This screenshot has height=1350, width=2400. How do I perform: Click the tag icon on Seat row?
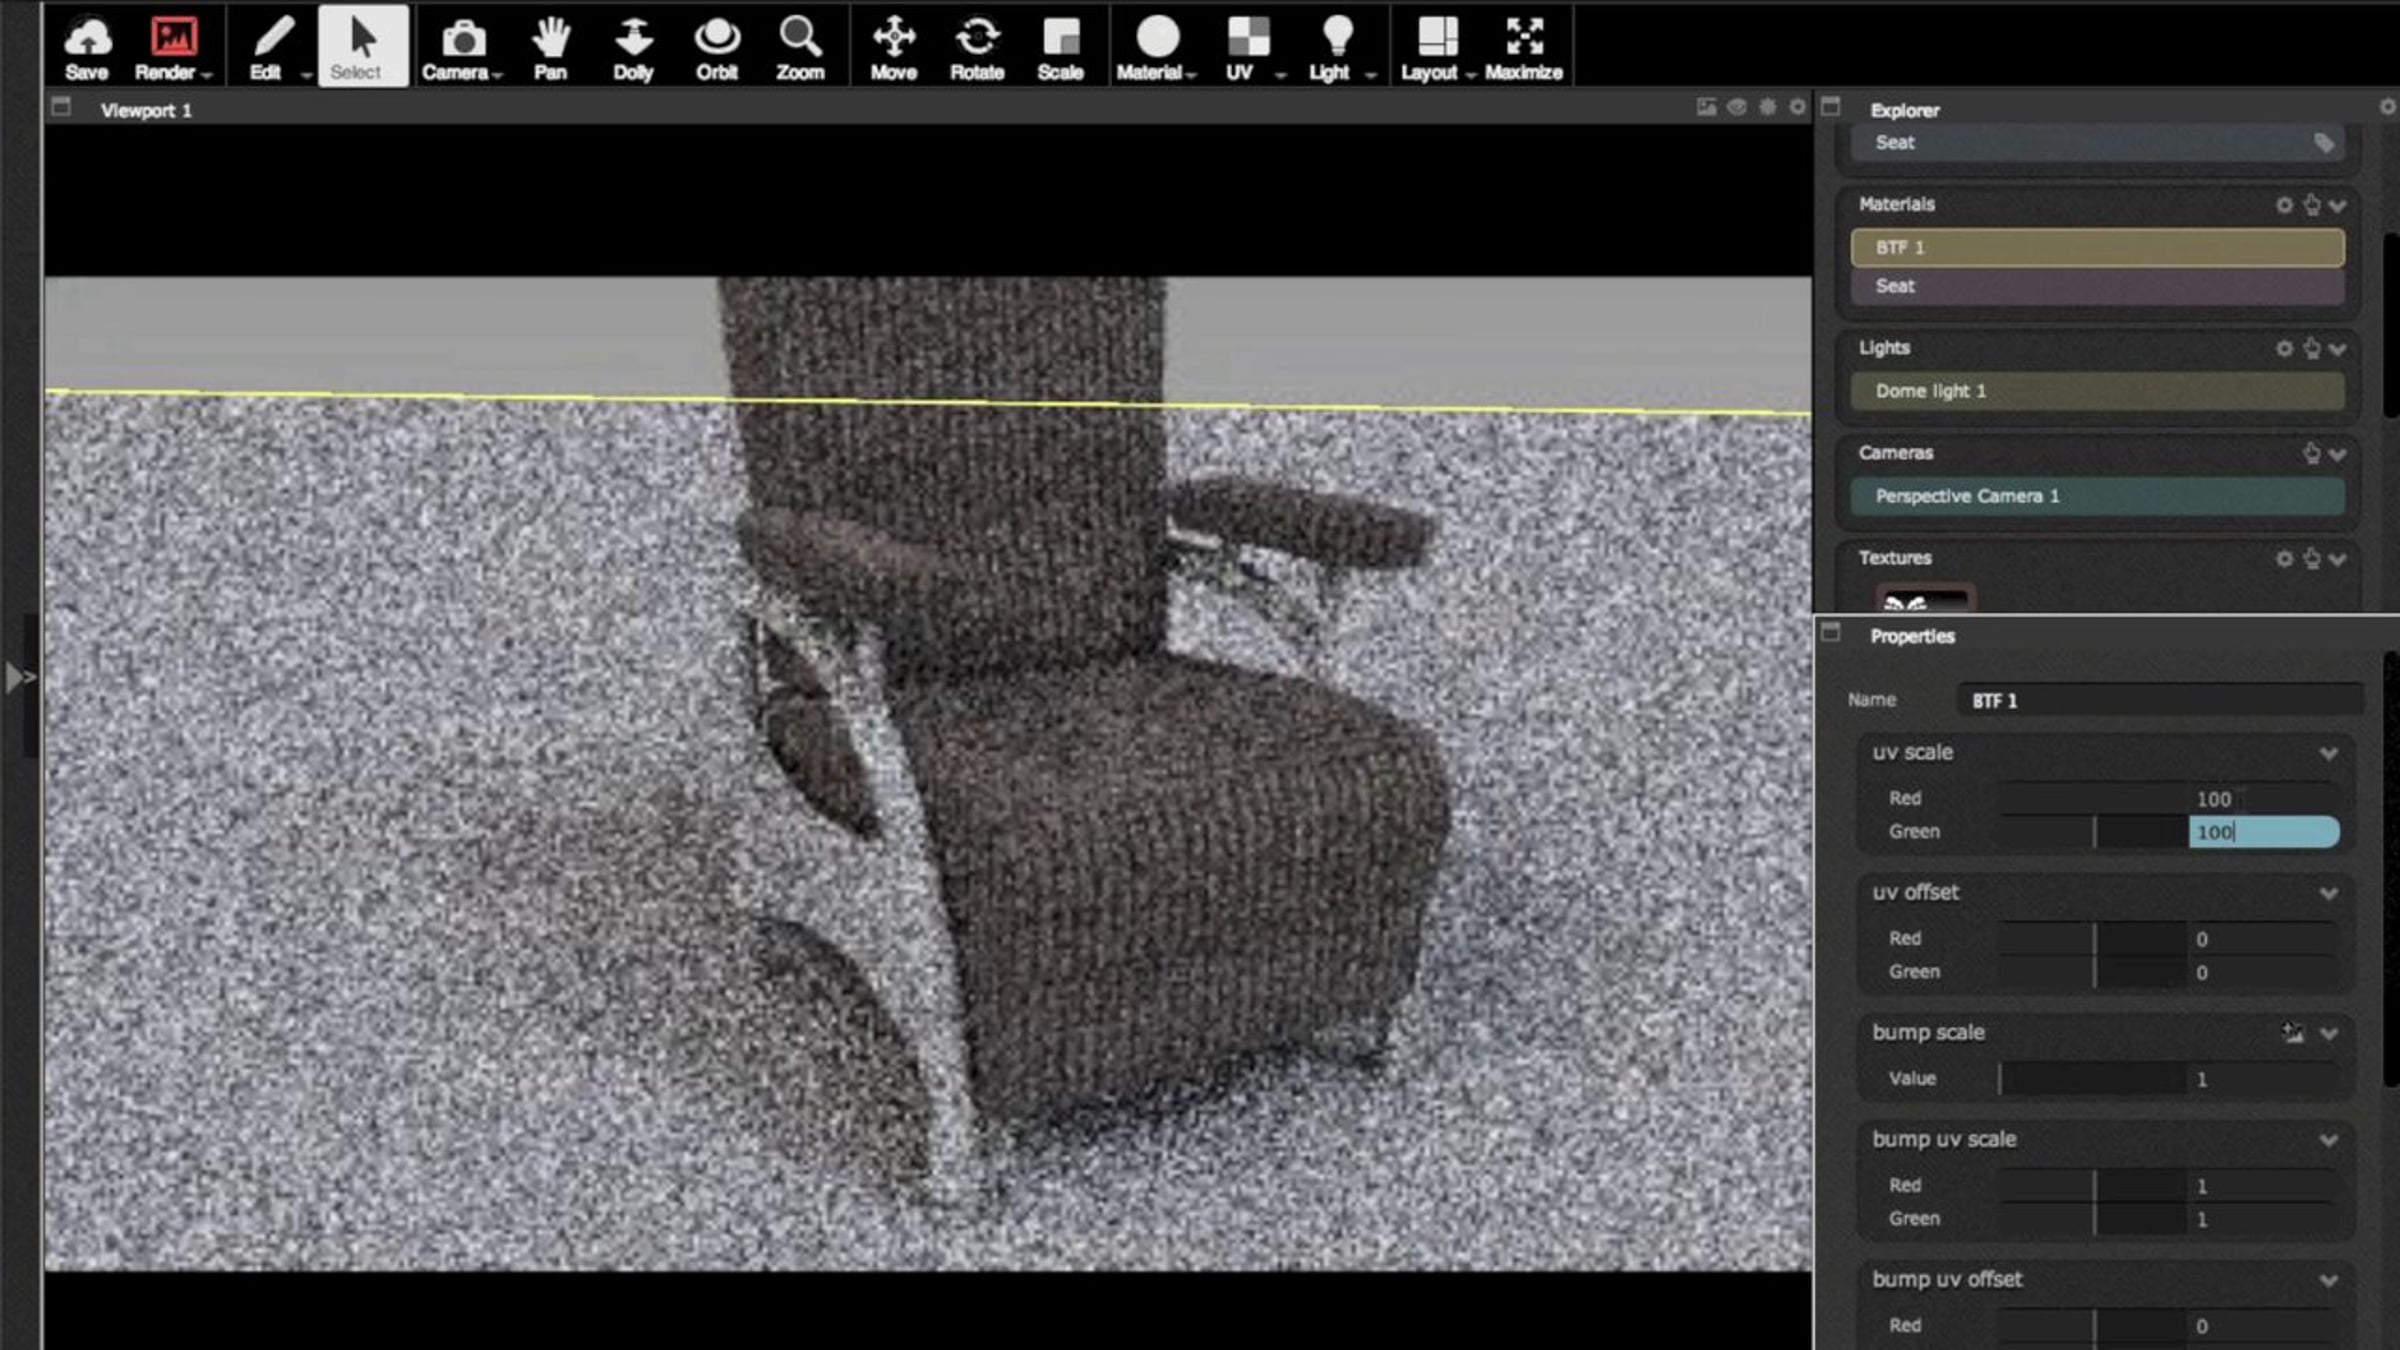tap(2323, 144)
